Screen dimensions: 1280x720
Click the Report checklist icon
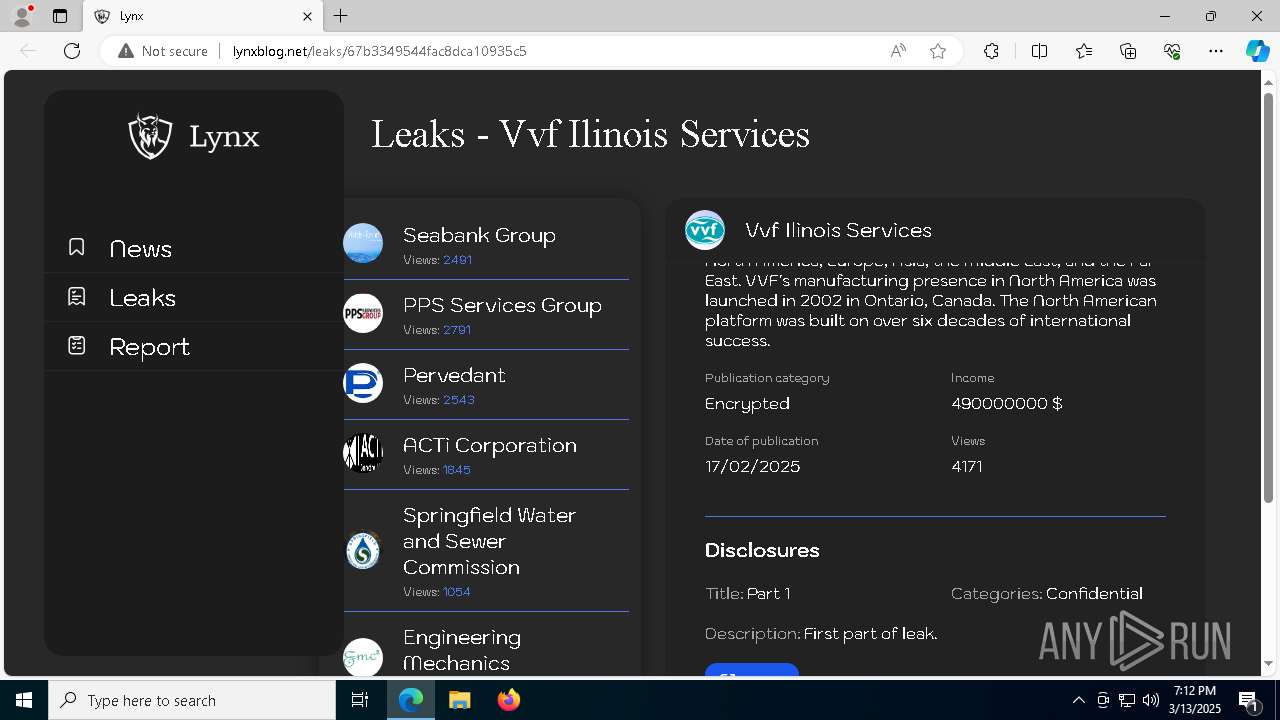point(76,345)
